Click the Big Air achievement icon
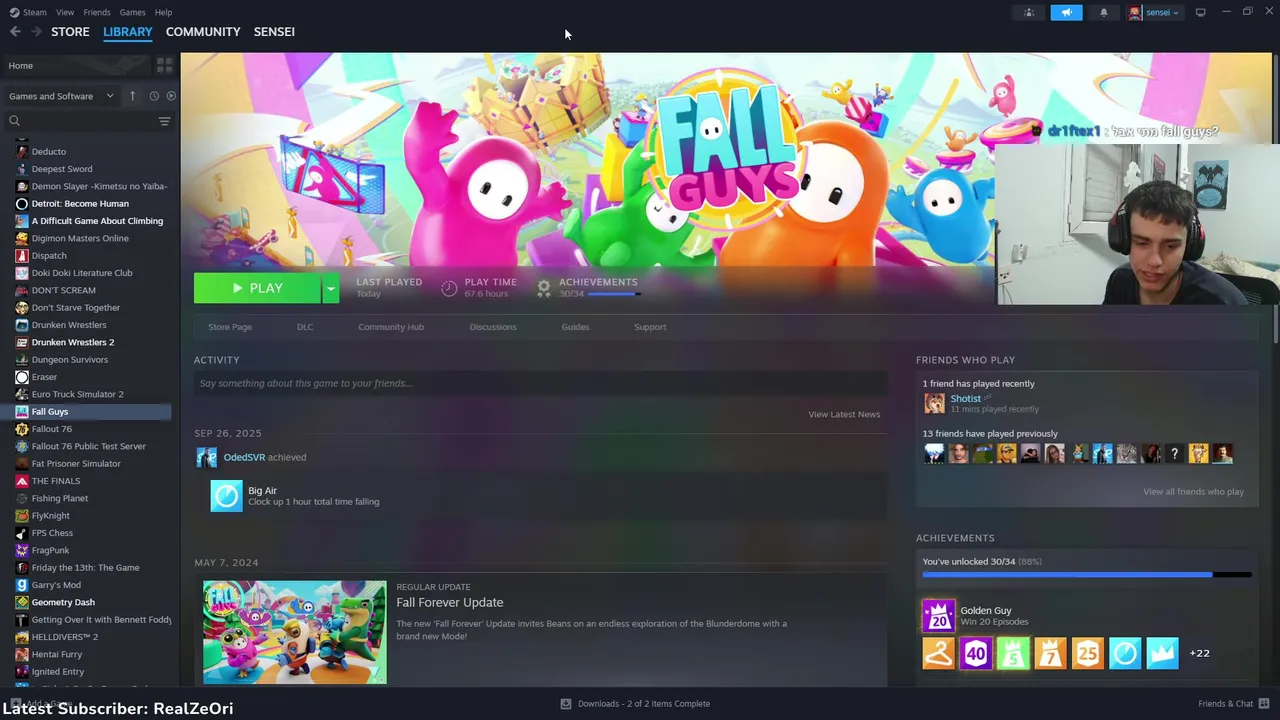 click(226, 496)
